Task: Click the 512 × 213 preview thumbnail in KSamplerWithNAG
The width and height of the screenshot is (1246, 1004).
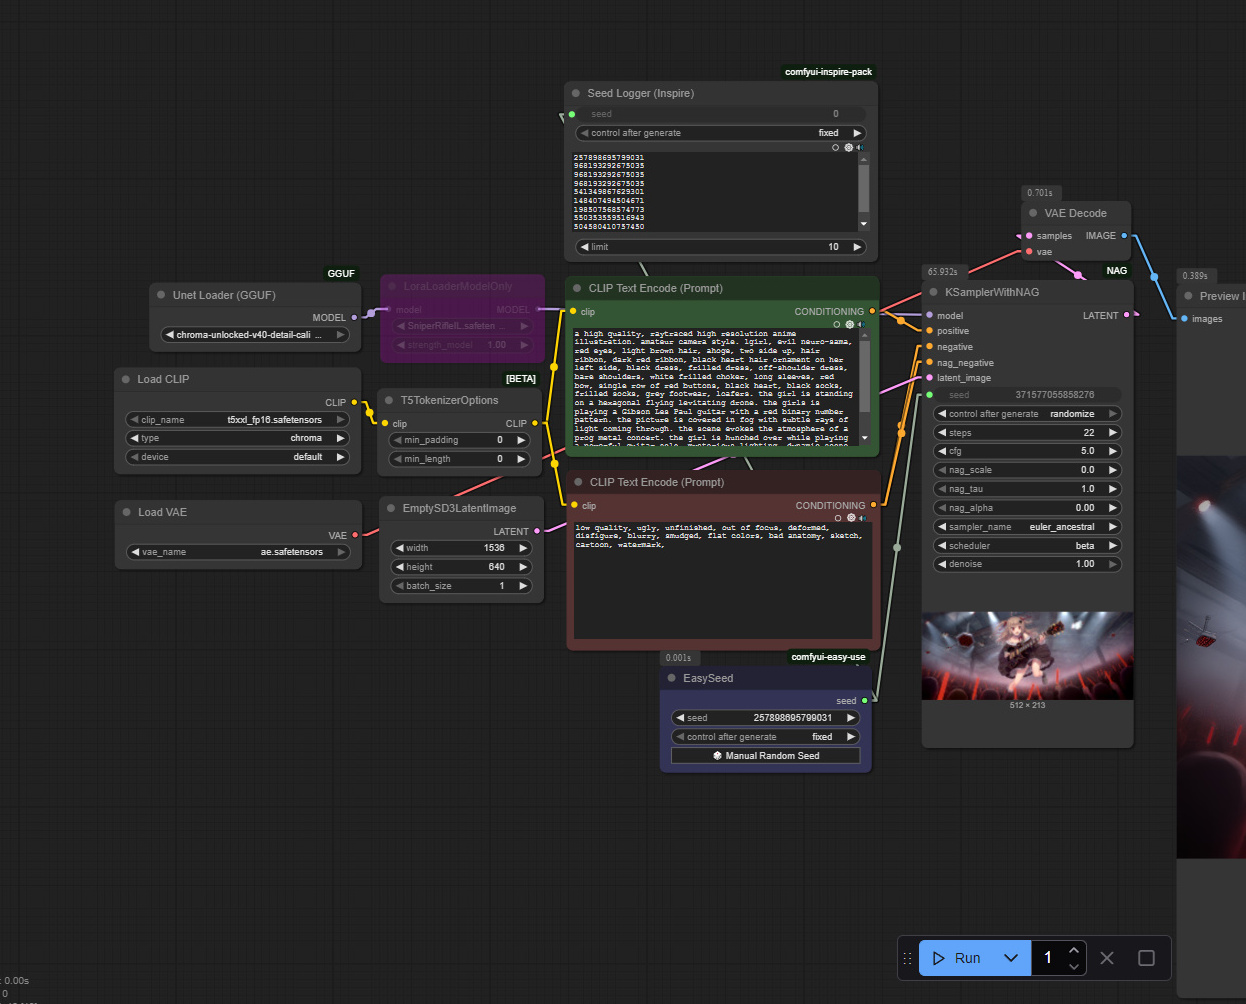Action: [1027, 655]
